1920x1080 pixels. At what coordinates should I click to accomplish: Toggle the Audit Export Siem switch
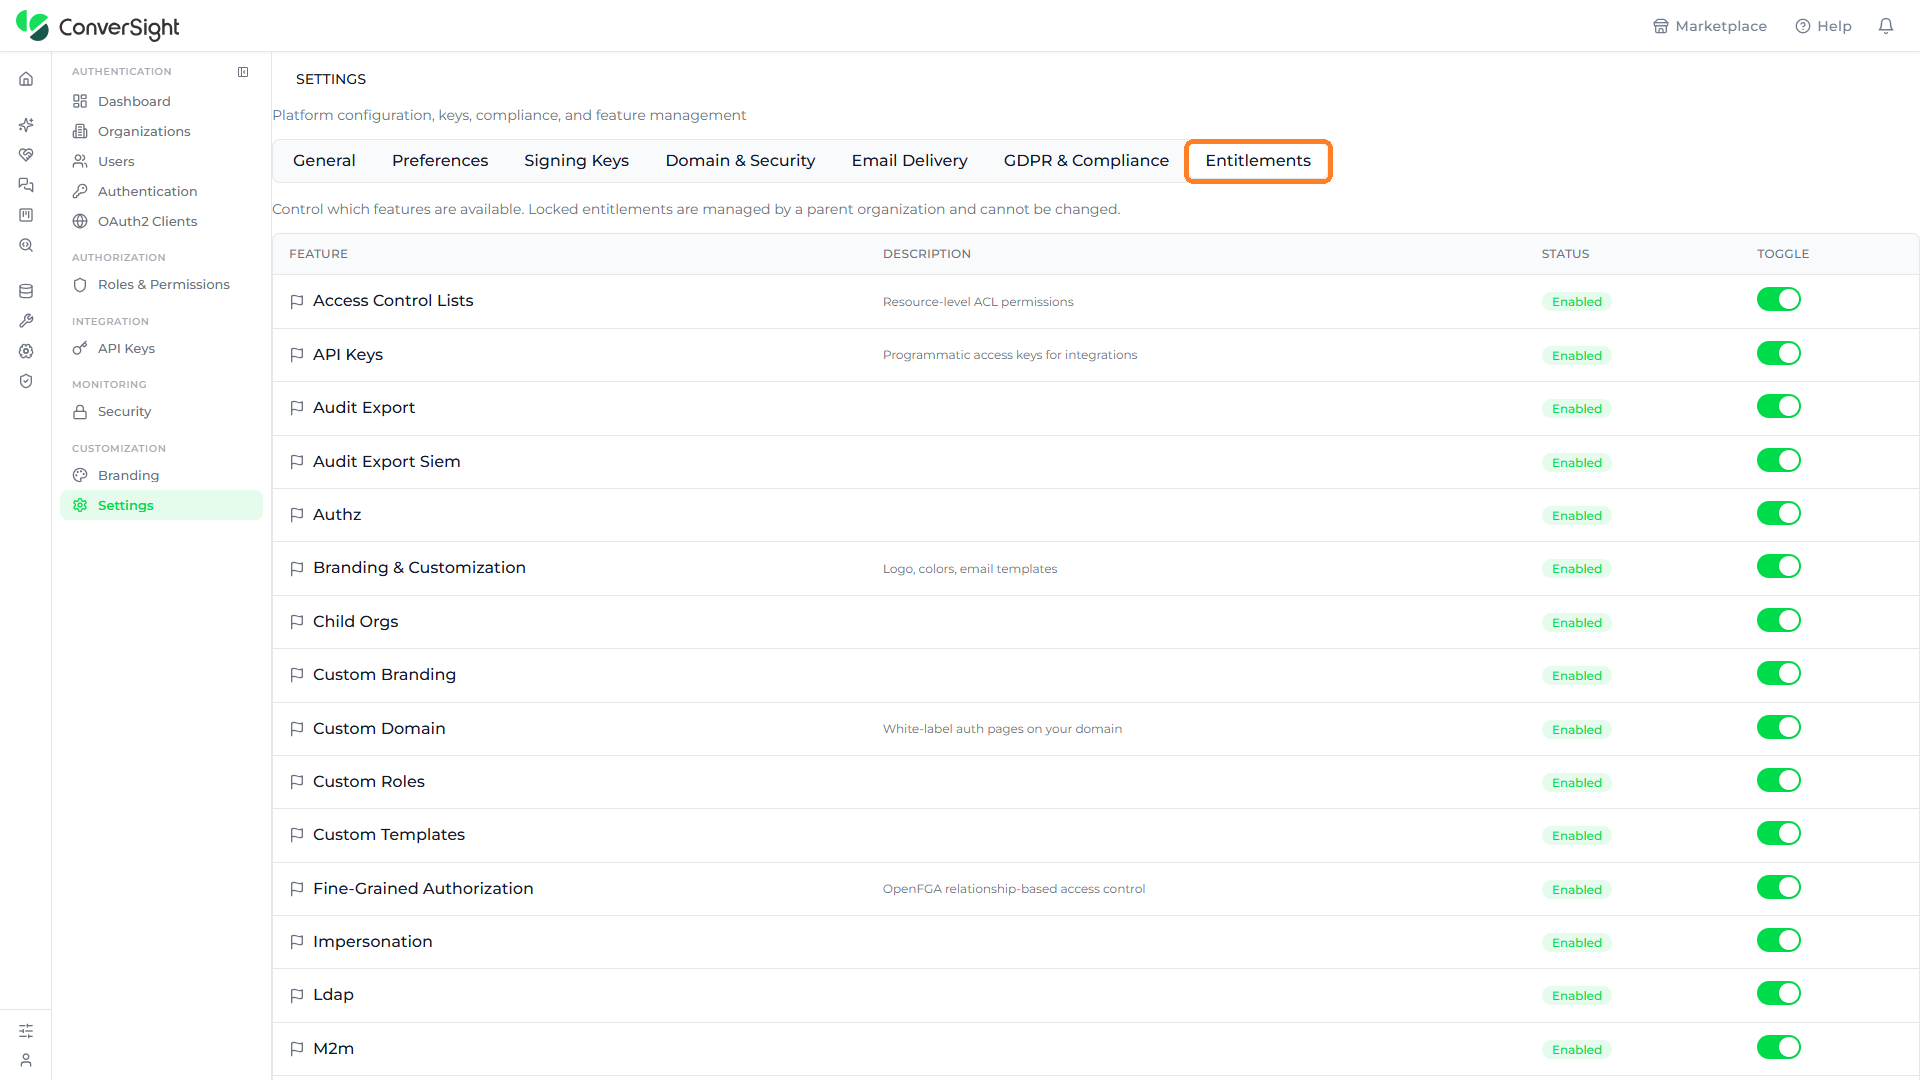pyautogui.click(x=1779, y=460)
